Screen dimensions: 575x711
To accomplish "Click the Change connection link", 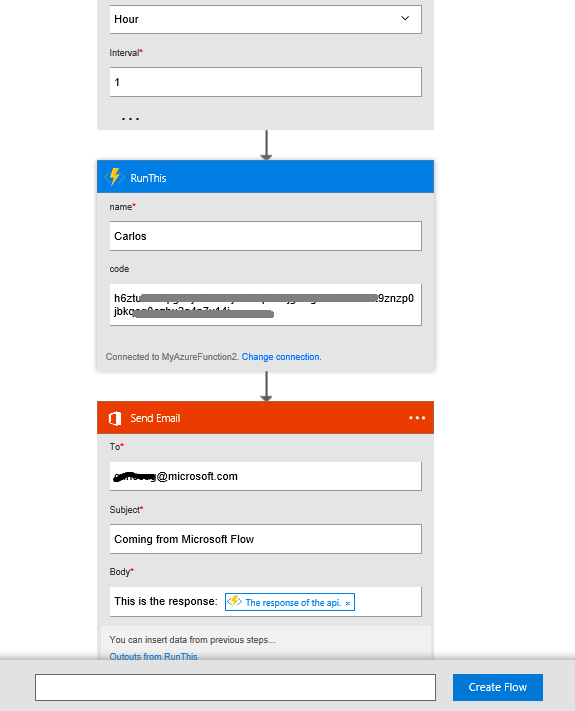I will (x=281, y=357).
